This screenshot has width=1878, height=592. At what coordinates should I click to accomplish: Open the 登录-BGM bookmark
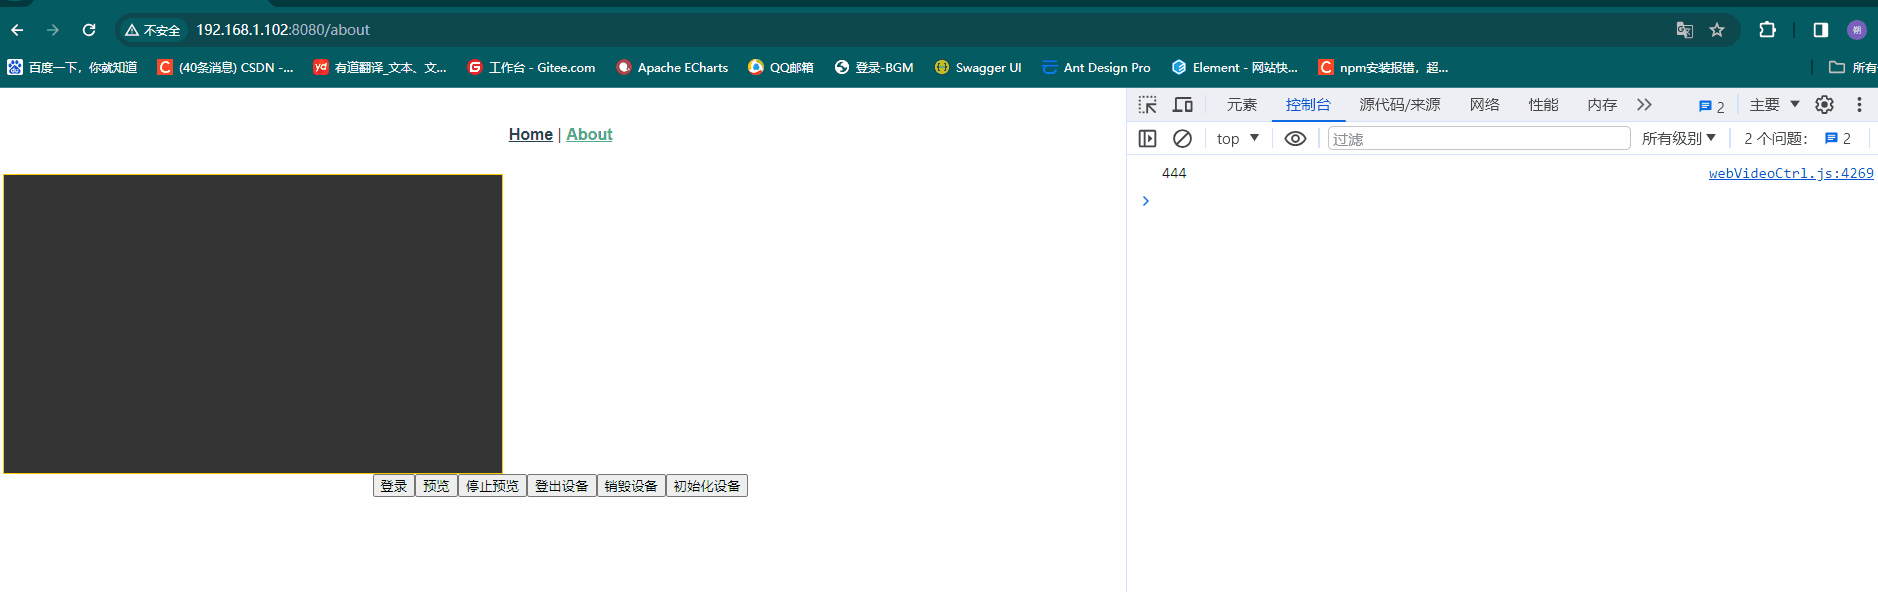pyautogui.click(x=874, y=67)
